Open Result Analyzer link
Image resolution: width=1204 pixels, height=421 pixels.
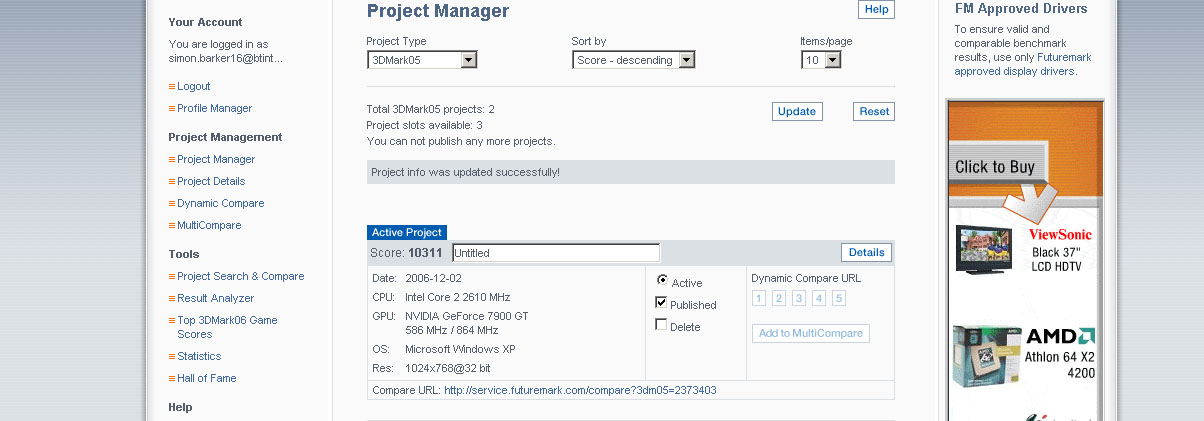(x=215, y=298)
